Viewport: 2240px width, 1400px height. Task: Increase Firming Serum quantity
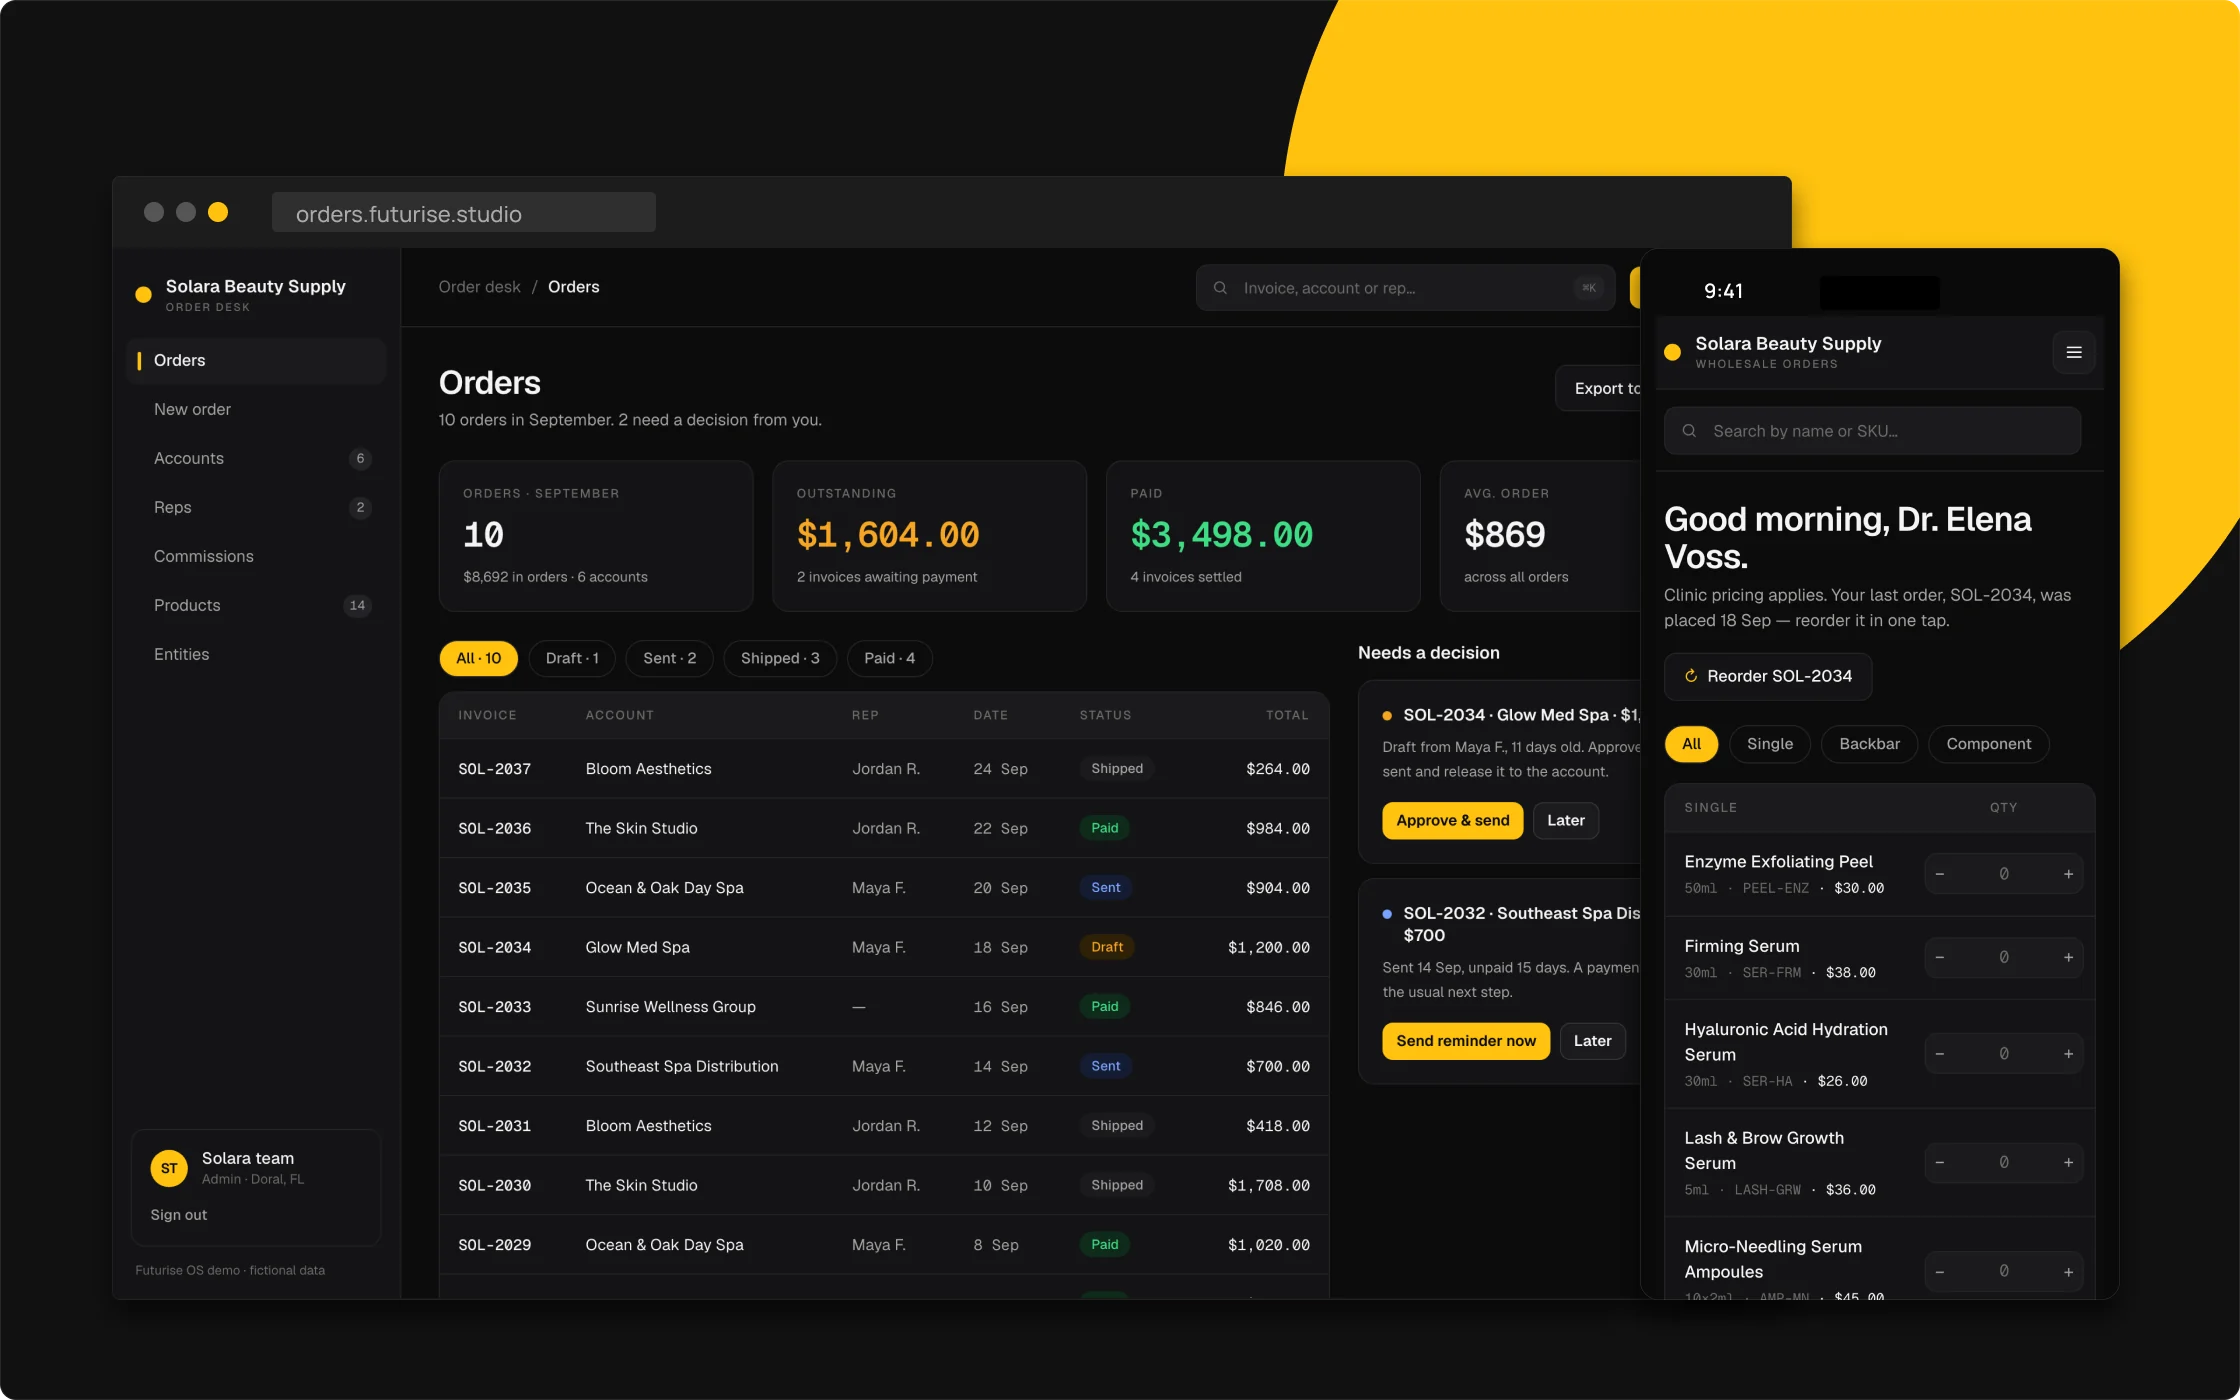2068,957
